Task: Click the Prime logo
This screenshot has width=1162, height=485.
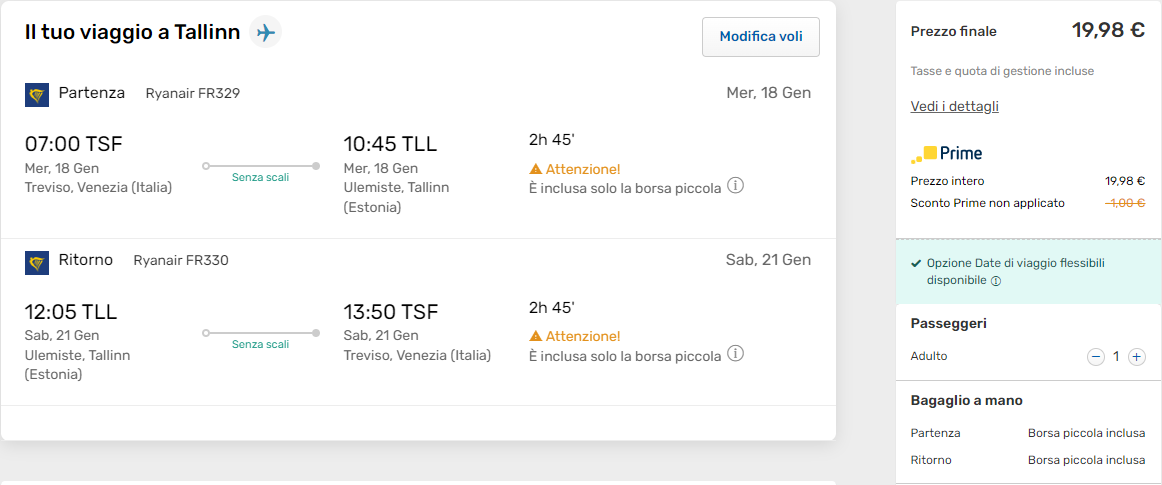Action: pyautogui.click(x=947, y=154)
